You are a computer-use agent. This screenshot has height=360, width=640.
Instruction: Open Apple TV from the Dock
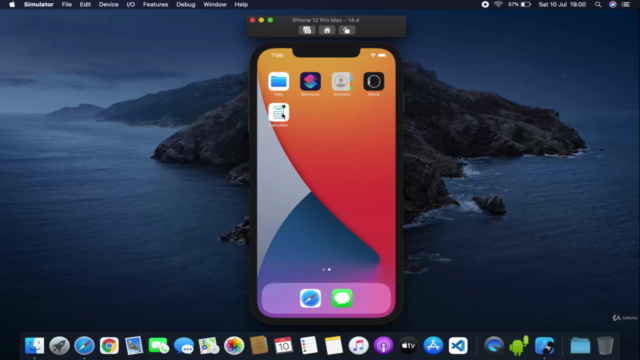click(408, 346)
